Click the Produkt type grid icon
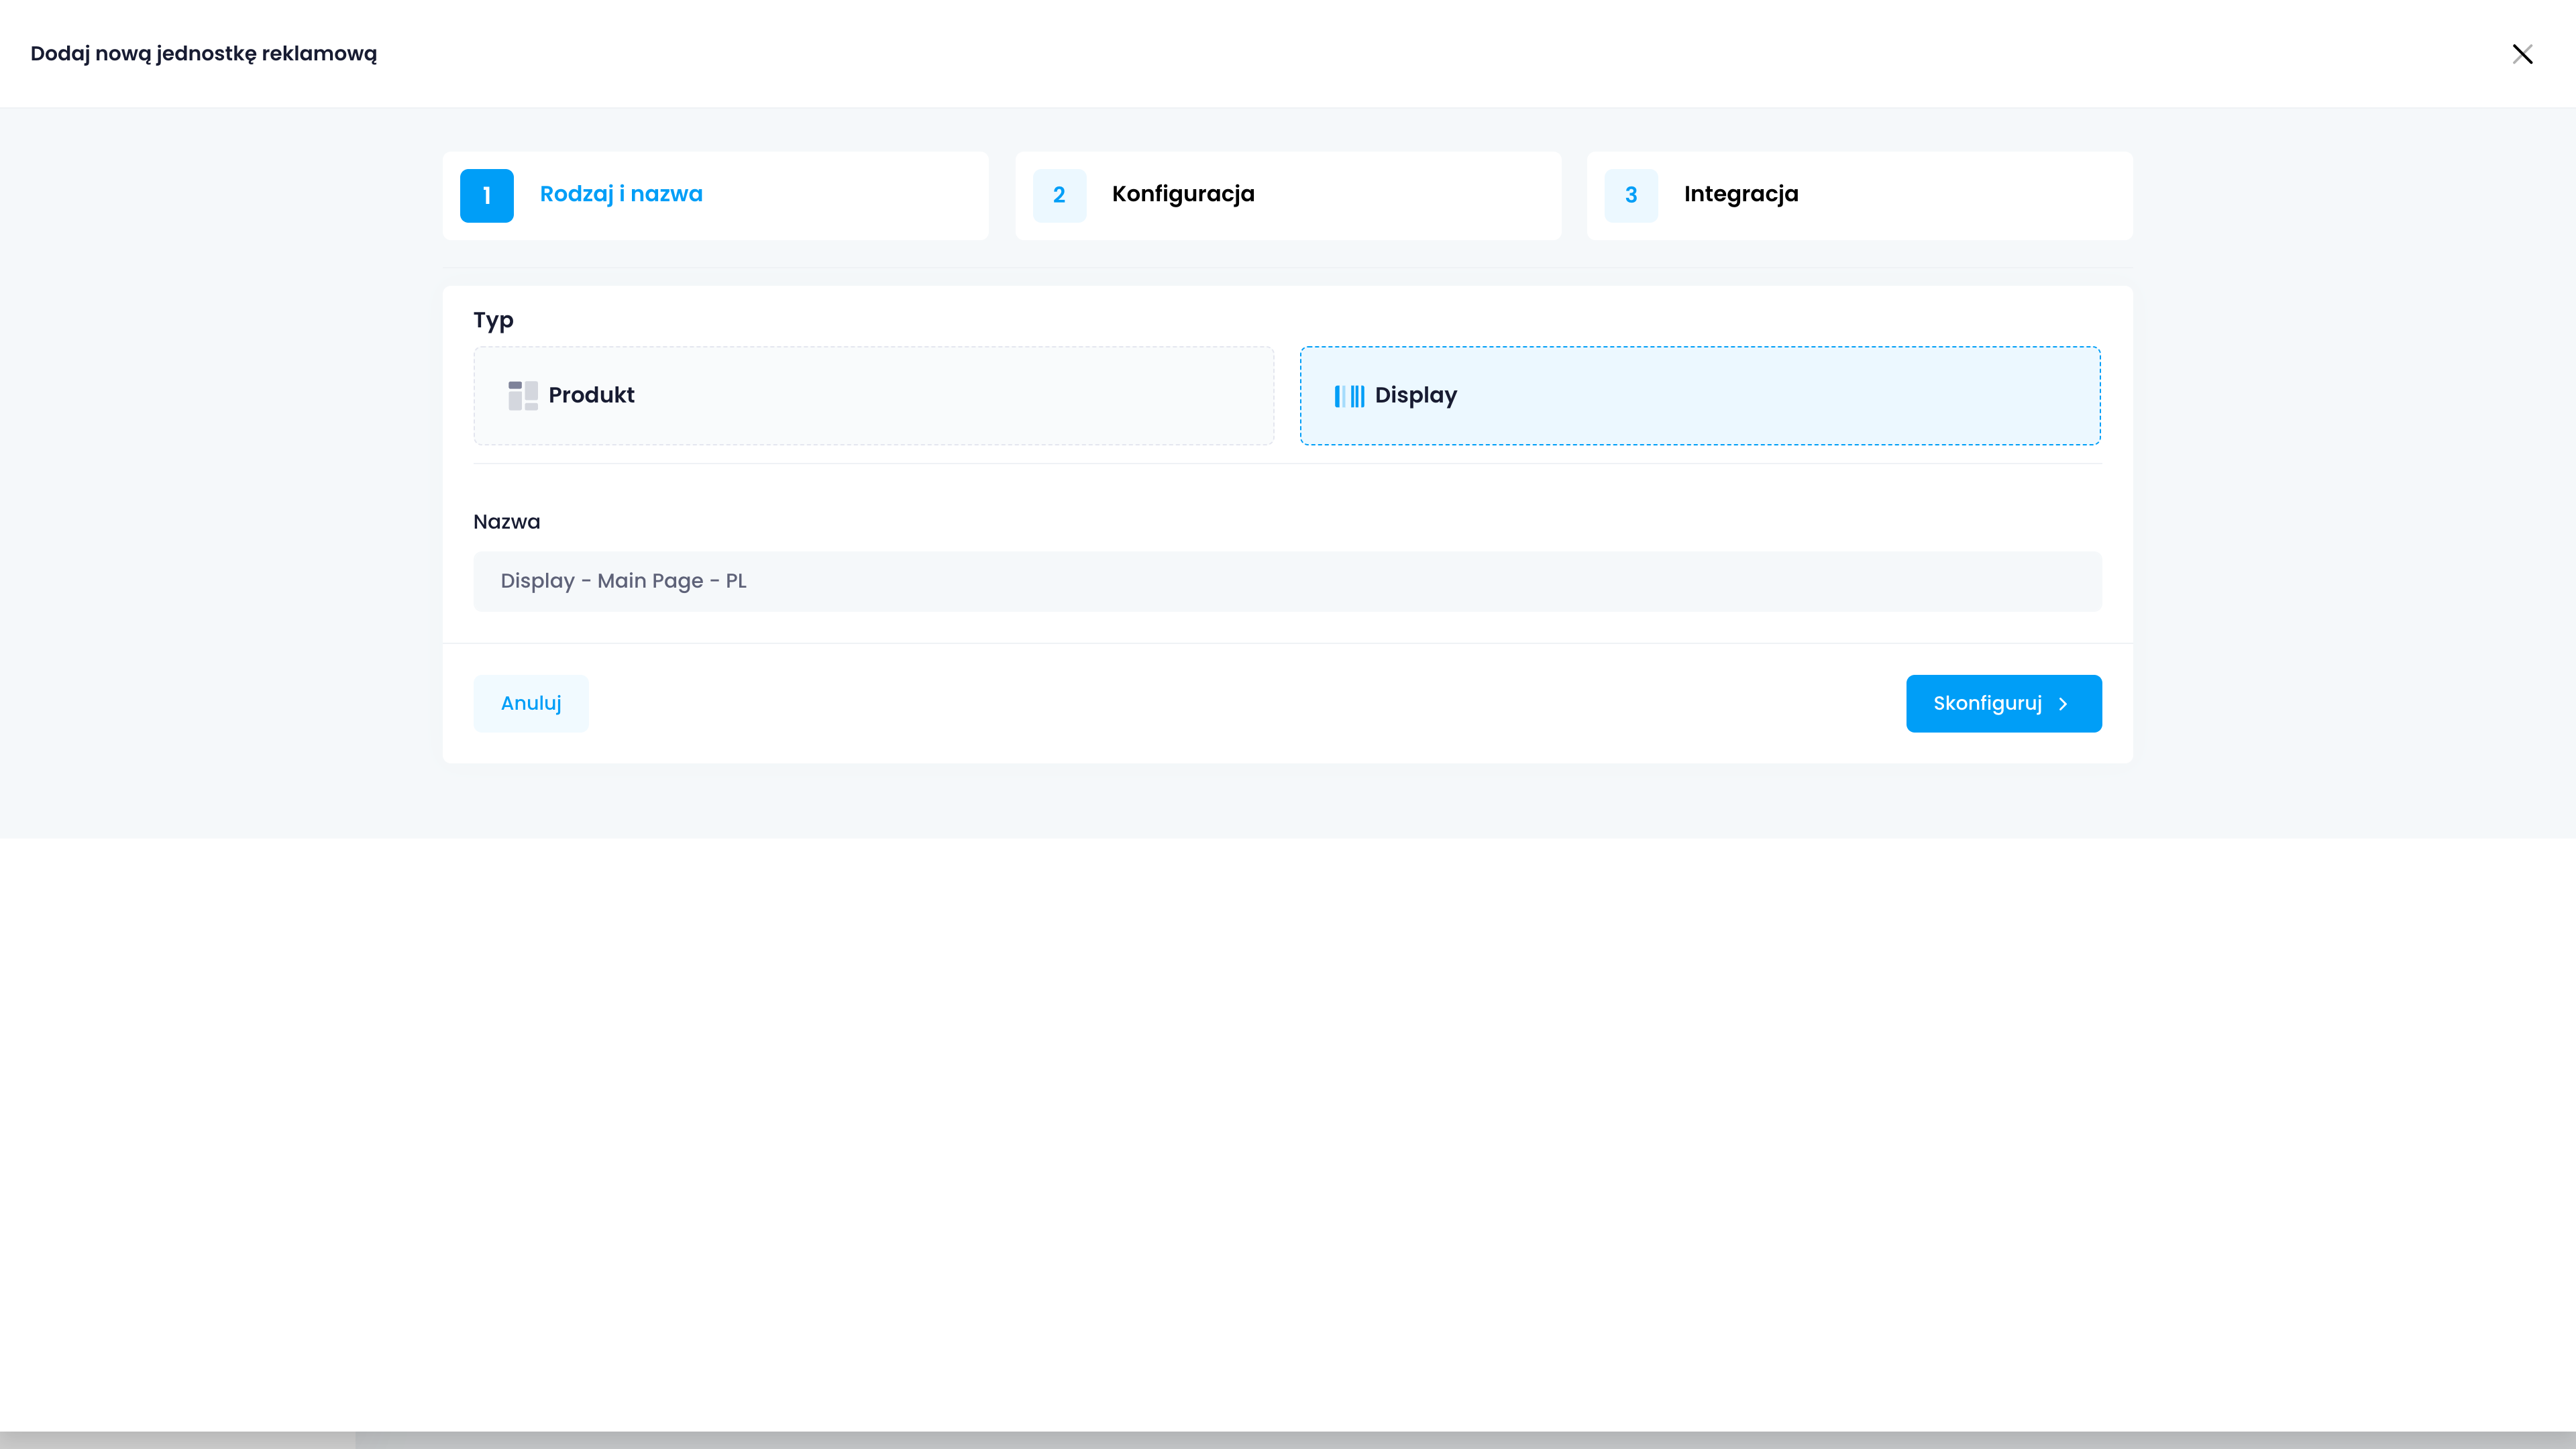2576x1449 pixels. tap(522, 395)
